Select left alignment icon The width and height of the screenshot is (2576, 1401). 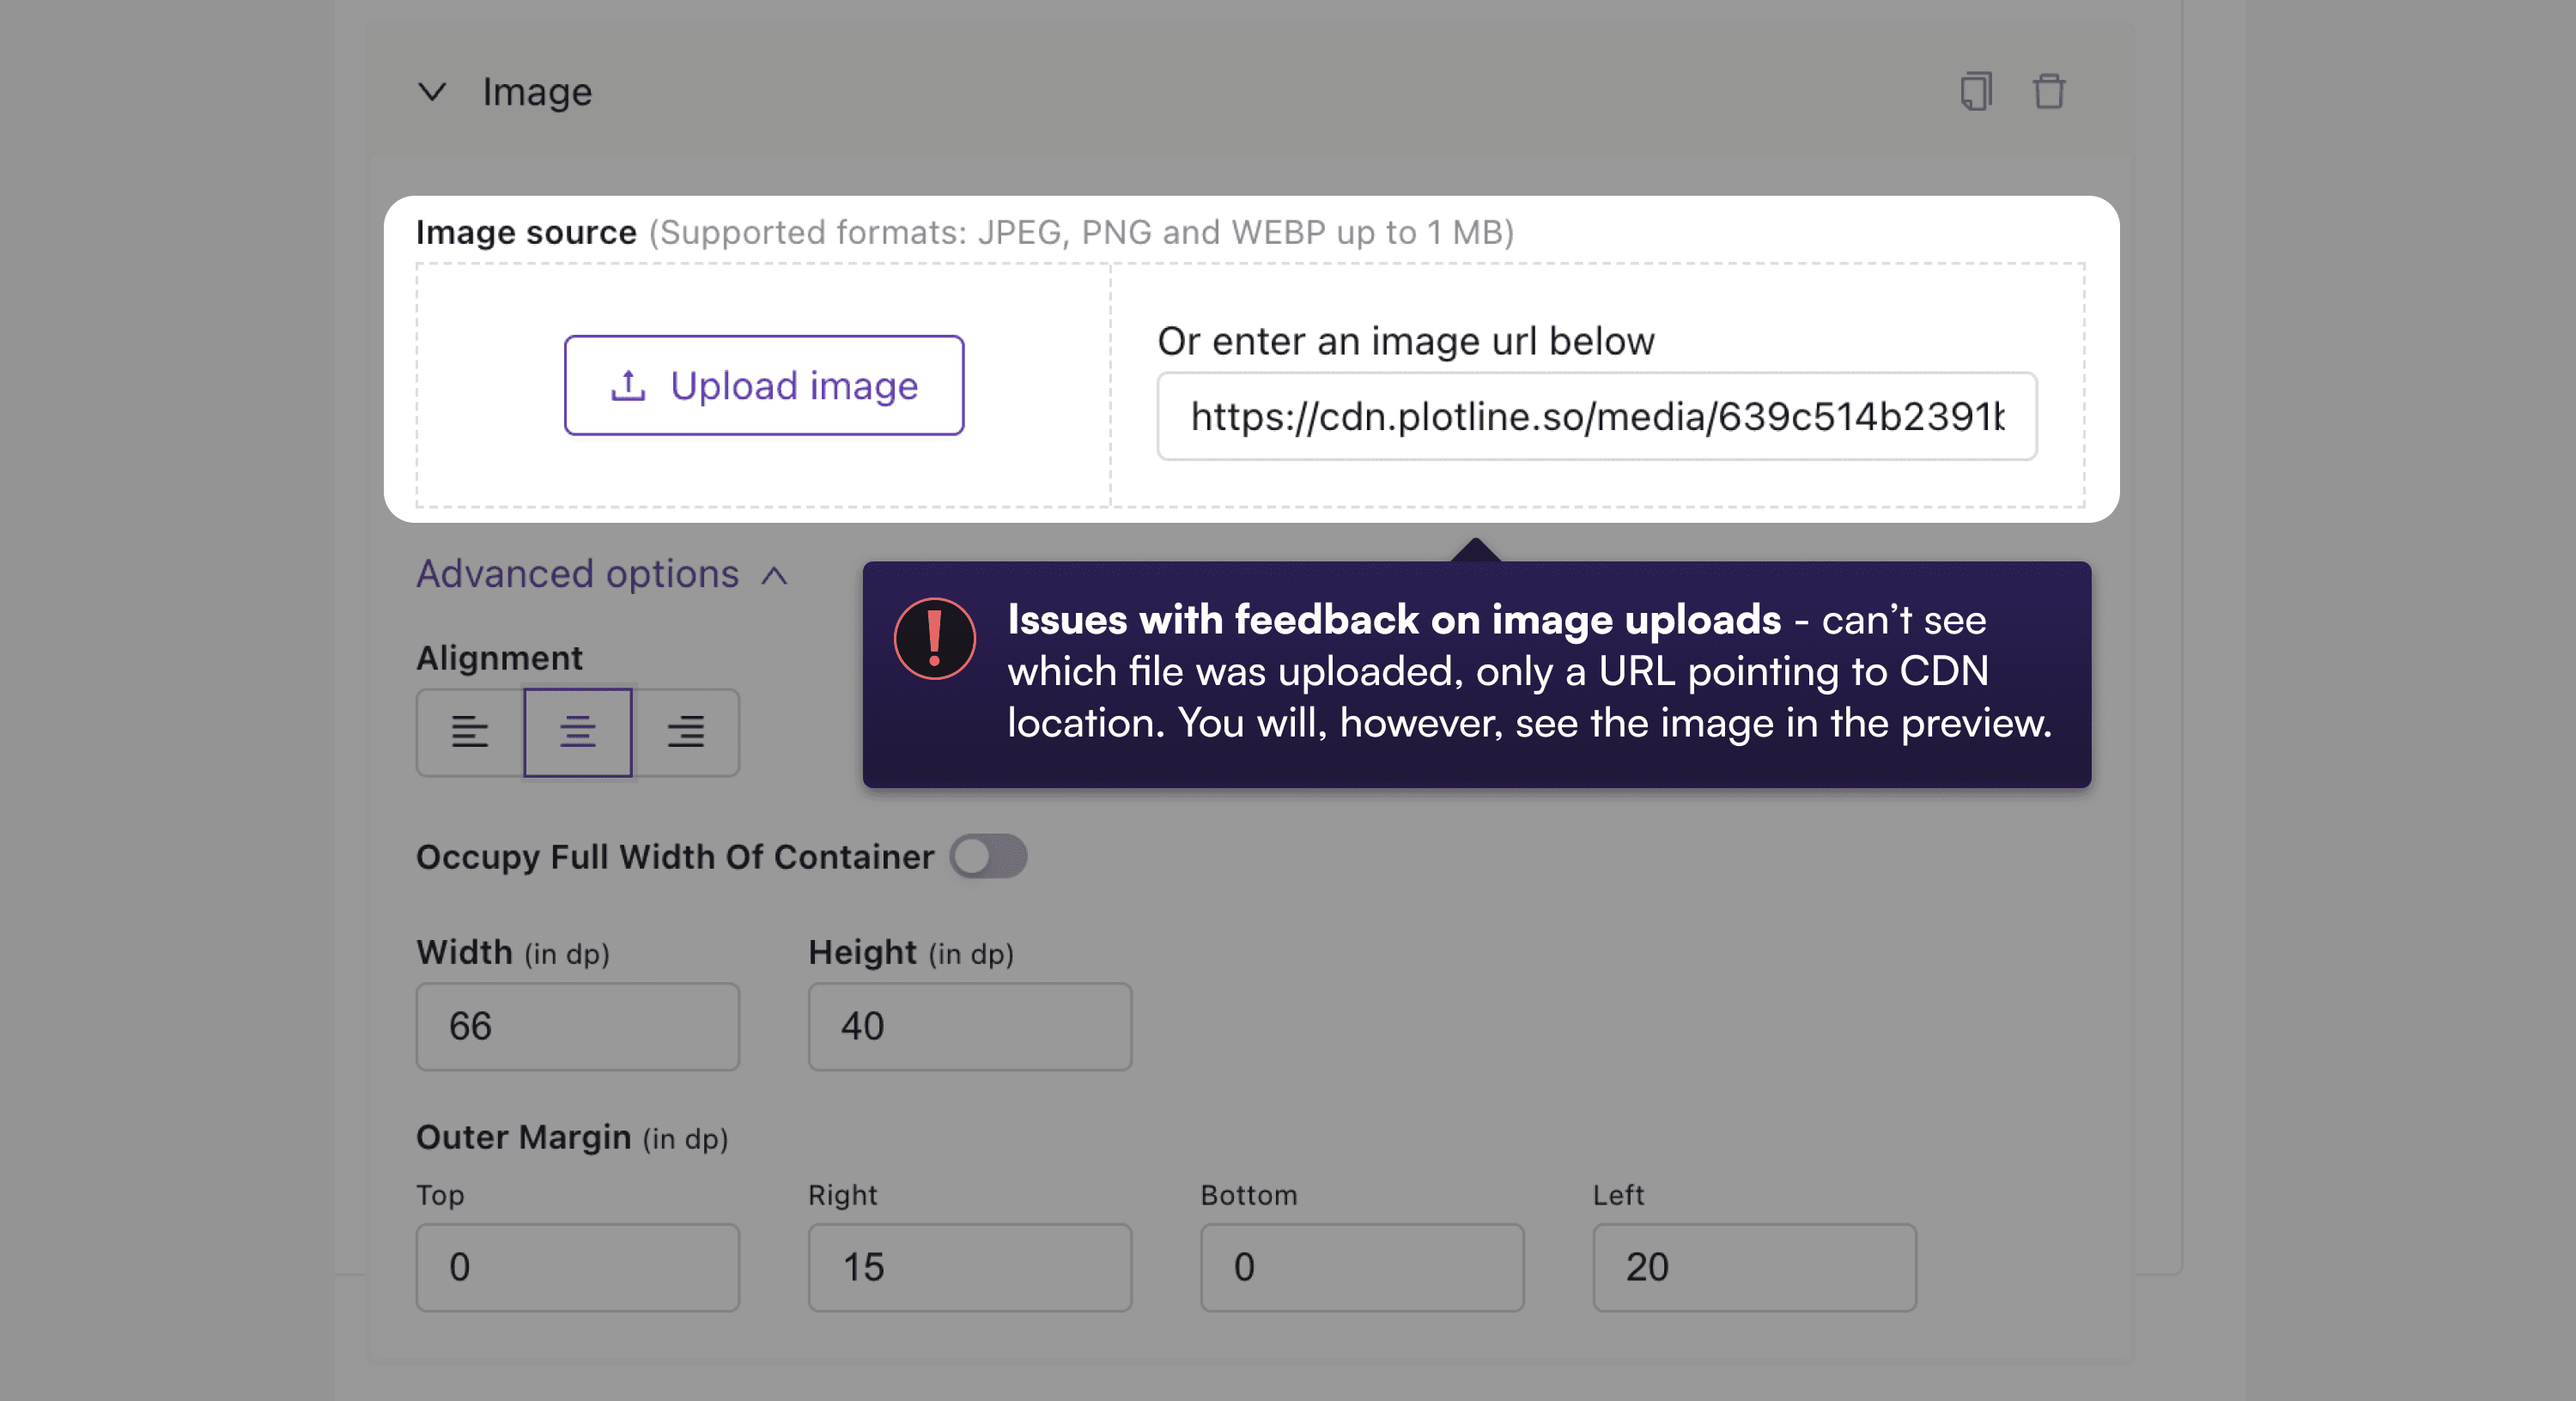pyautogui.click(x=469, y=732)
